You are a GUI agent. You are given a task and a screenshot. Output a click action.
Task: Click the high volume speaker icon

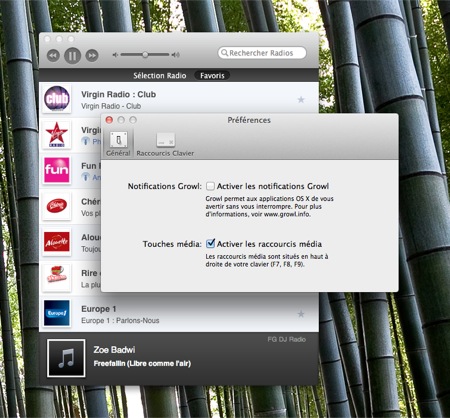pos(176,55)
